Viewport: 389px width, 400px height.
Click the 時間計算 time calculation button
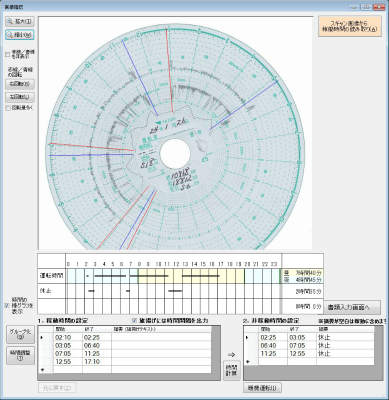(232, 370)
